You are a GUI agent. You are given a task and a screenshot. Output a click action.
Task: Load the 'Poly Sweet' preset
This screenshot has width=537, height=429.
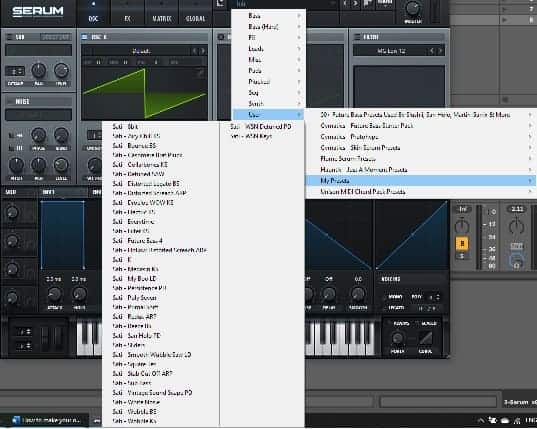pos(135,298)
